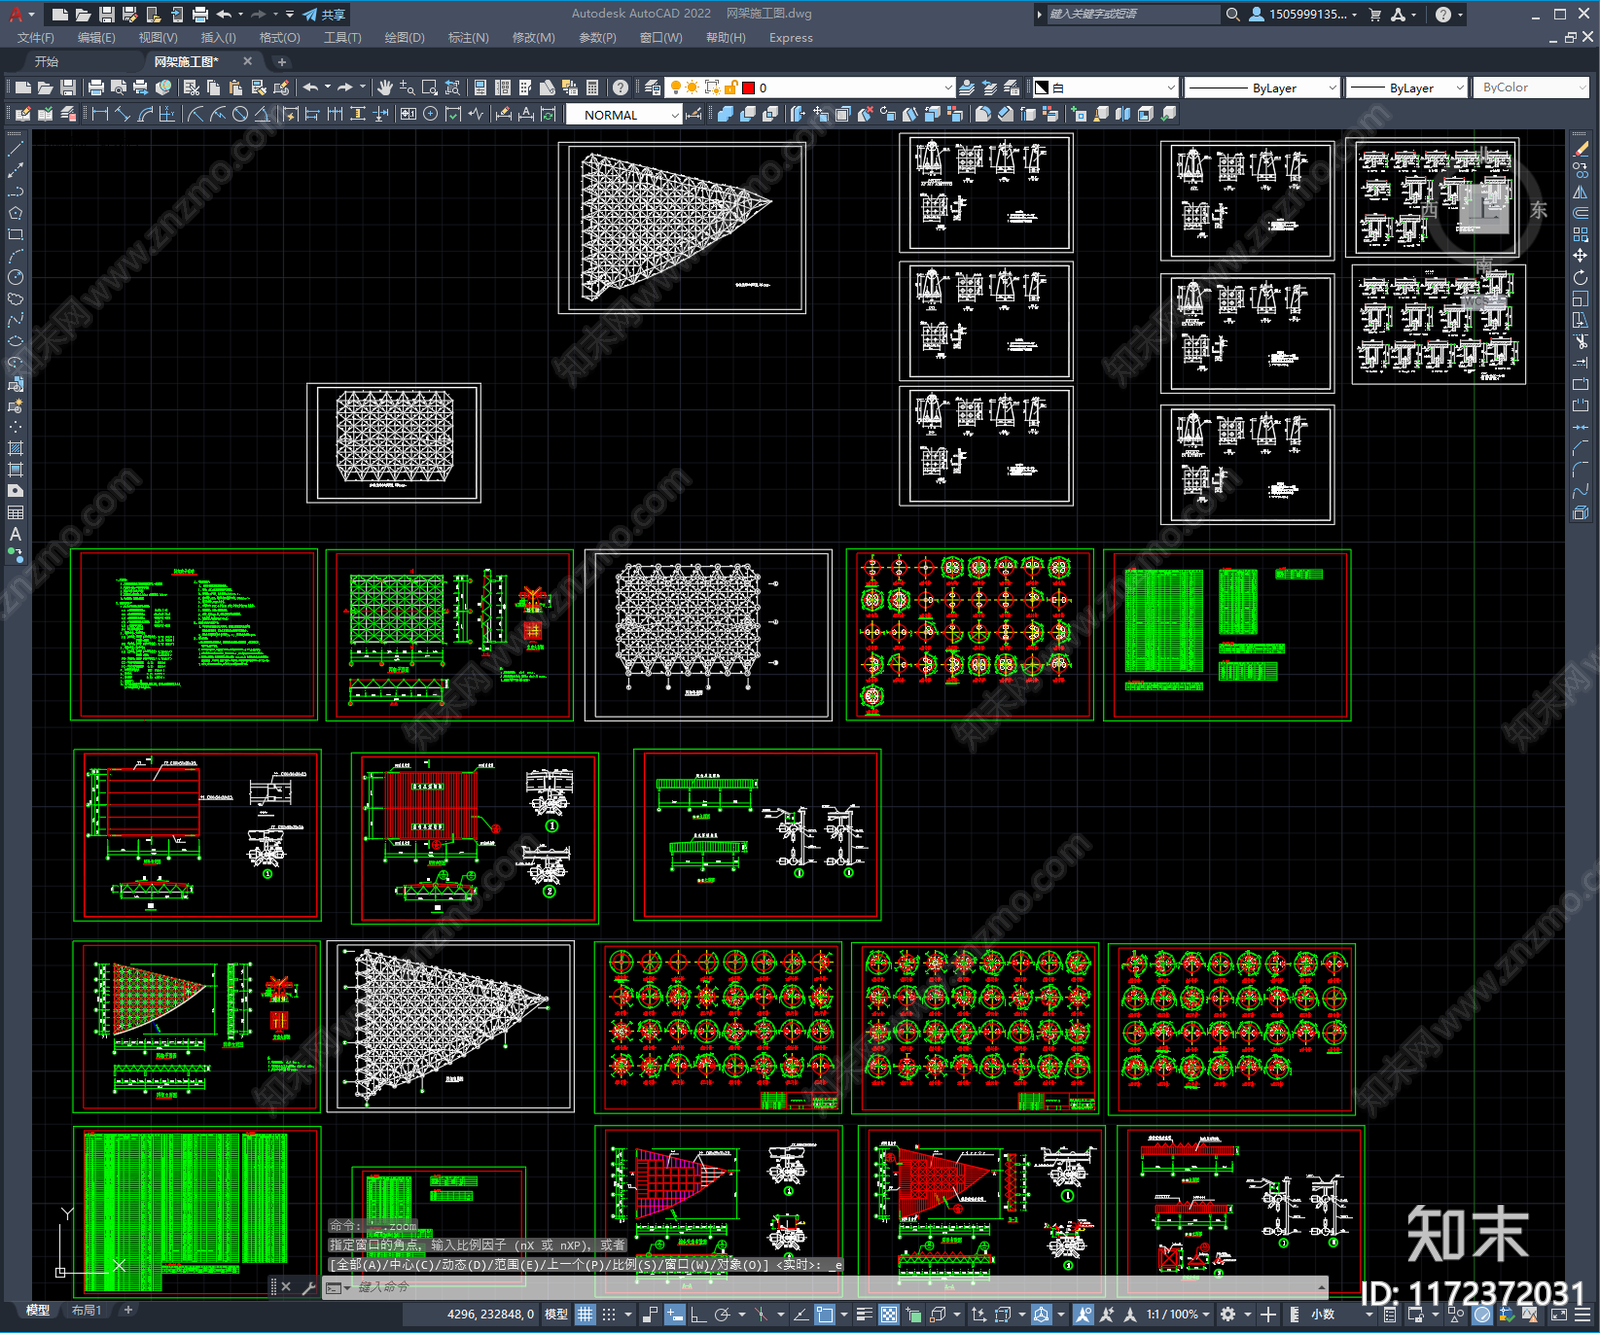Select the Multiline Text A tool
1600x1333 pixels.
pos(15,534)
